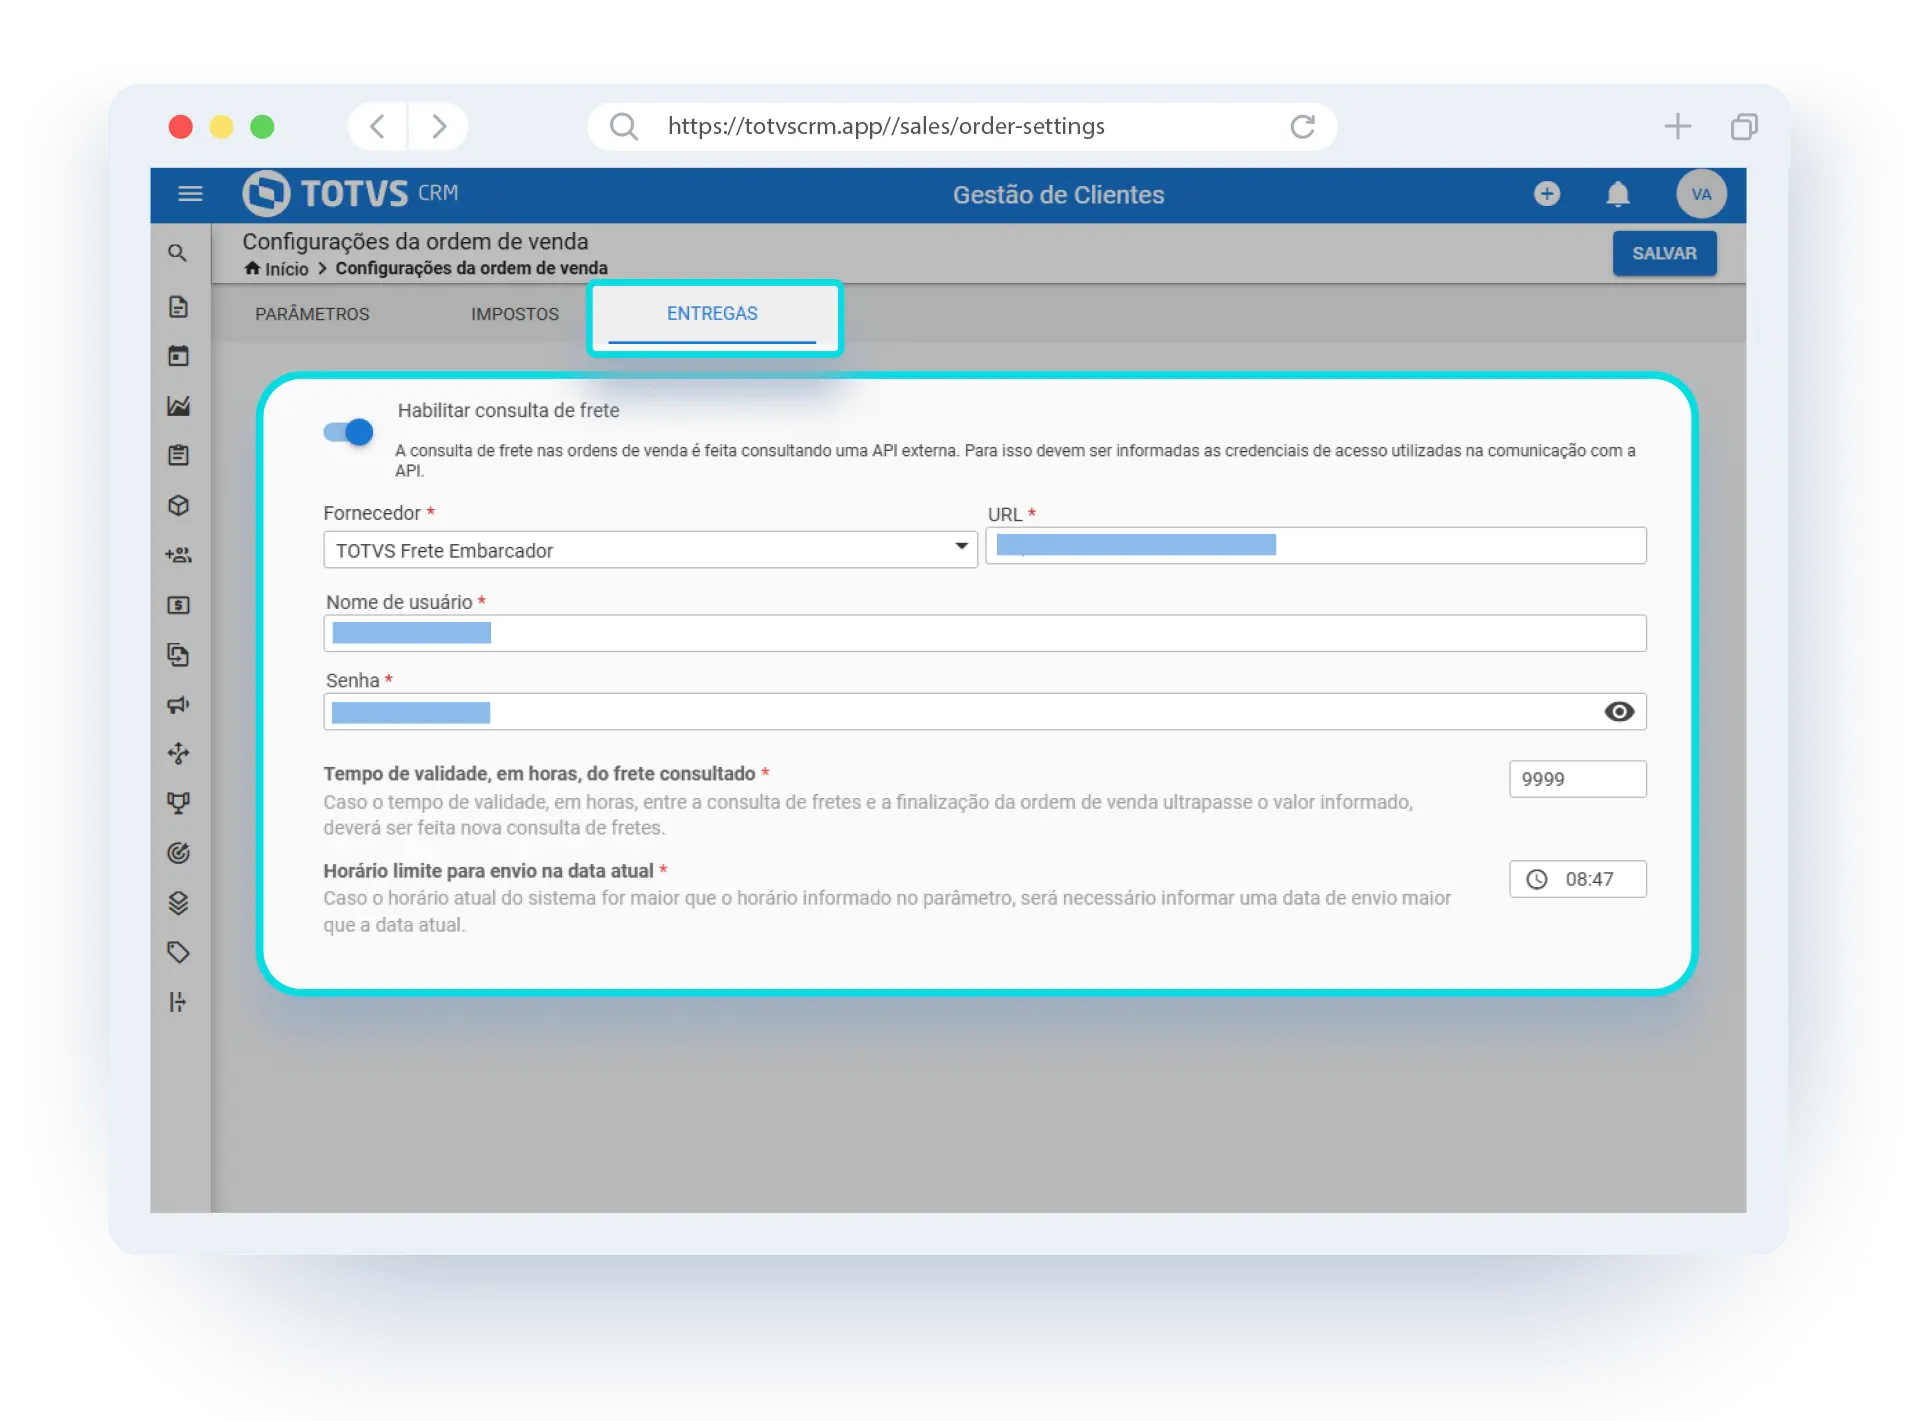This screenshot has height=1421, width=1917.
Task: Toggle Habilitar consulta de frete switch
Action: (x=348, y=432)
